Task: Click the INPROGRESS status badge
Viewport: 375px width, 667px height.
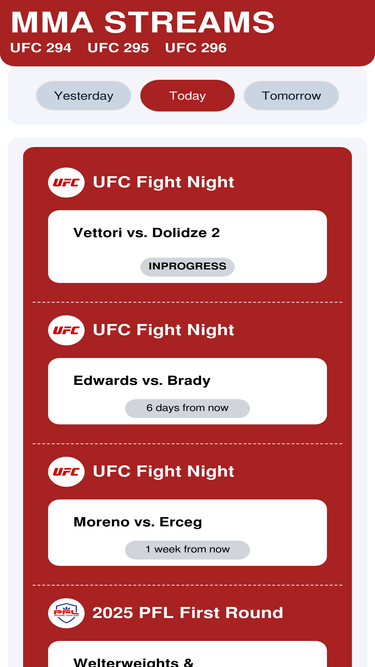Action: (x=188, y=267)
